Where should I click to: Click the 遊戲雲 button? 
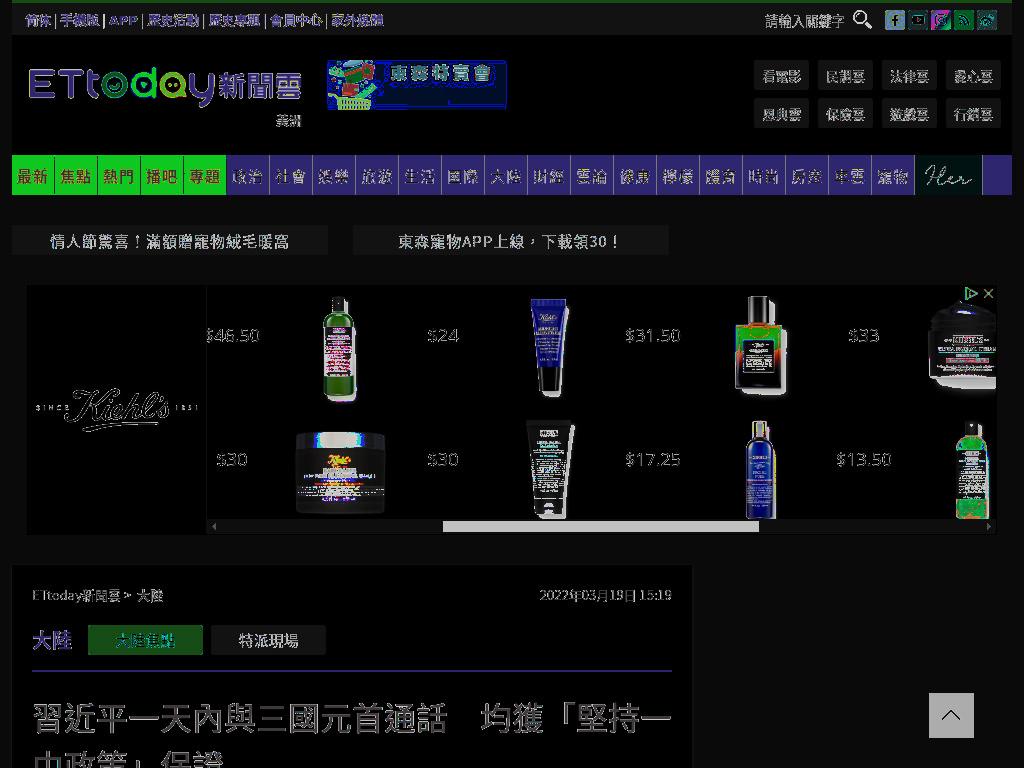pyautogui.click(x=909, y=114)
